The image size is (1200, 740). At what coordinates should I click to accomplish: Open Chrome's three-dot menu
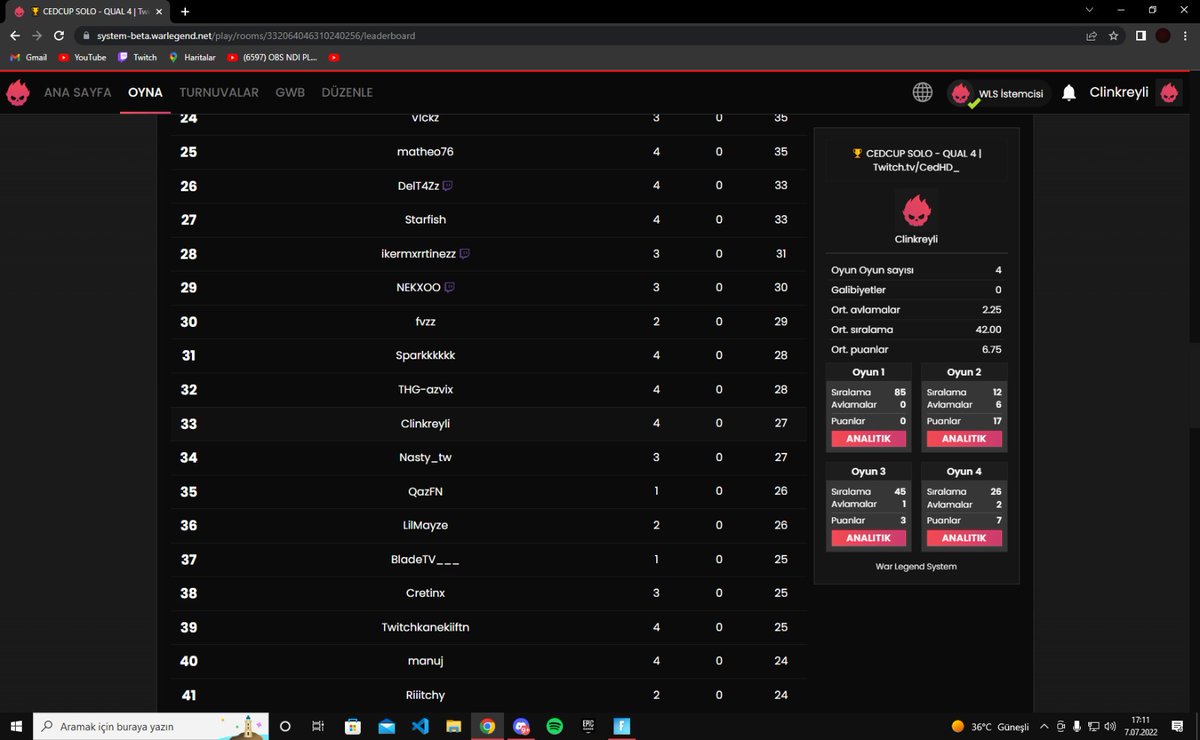click(x=1185, y=34)
